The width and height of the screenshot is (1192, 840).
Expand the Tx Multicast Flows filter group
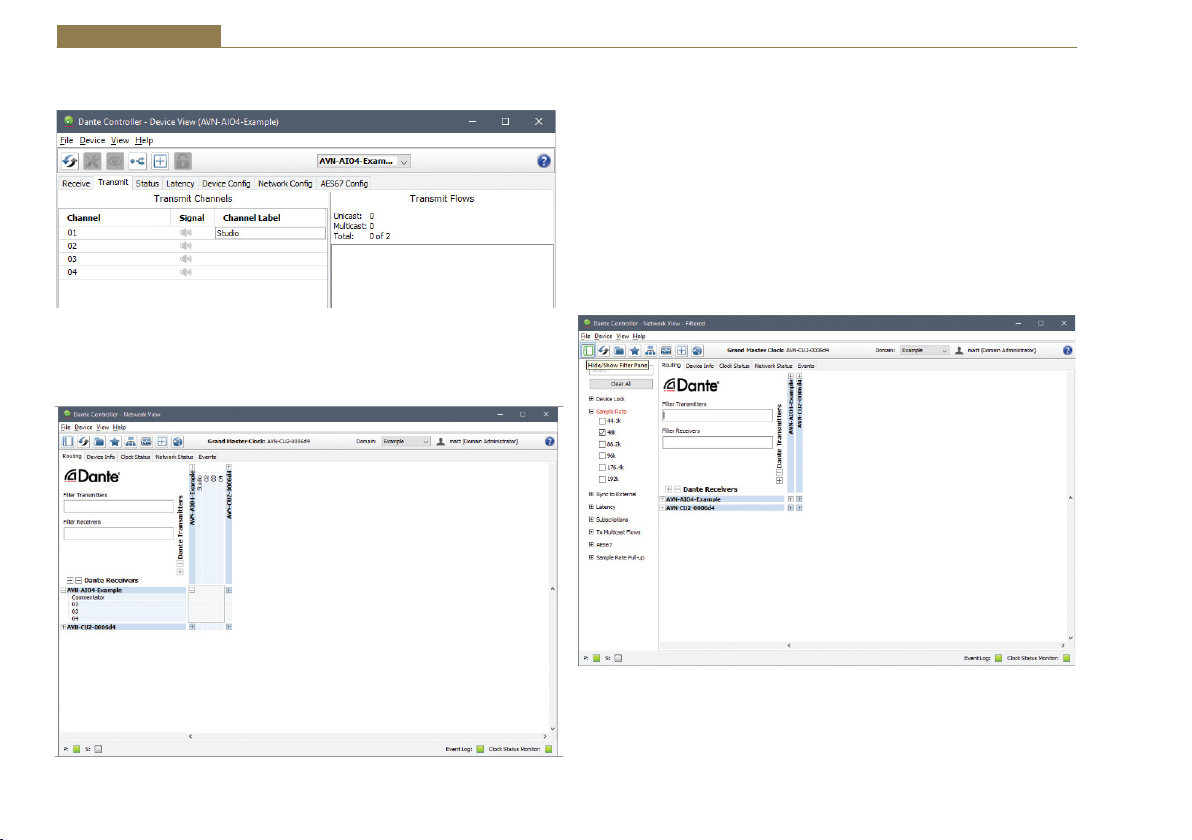click(591, 532)
